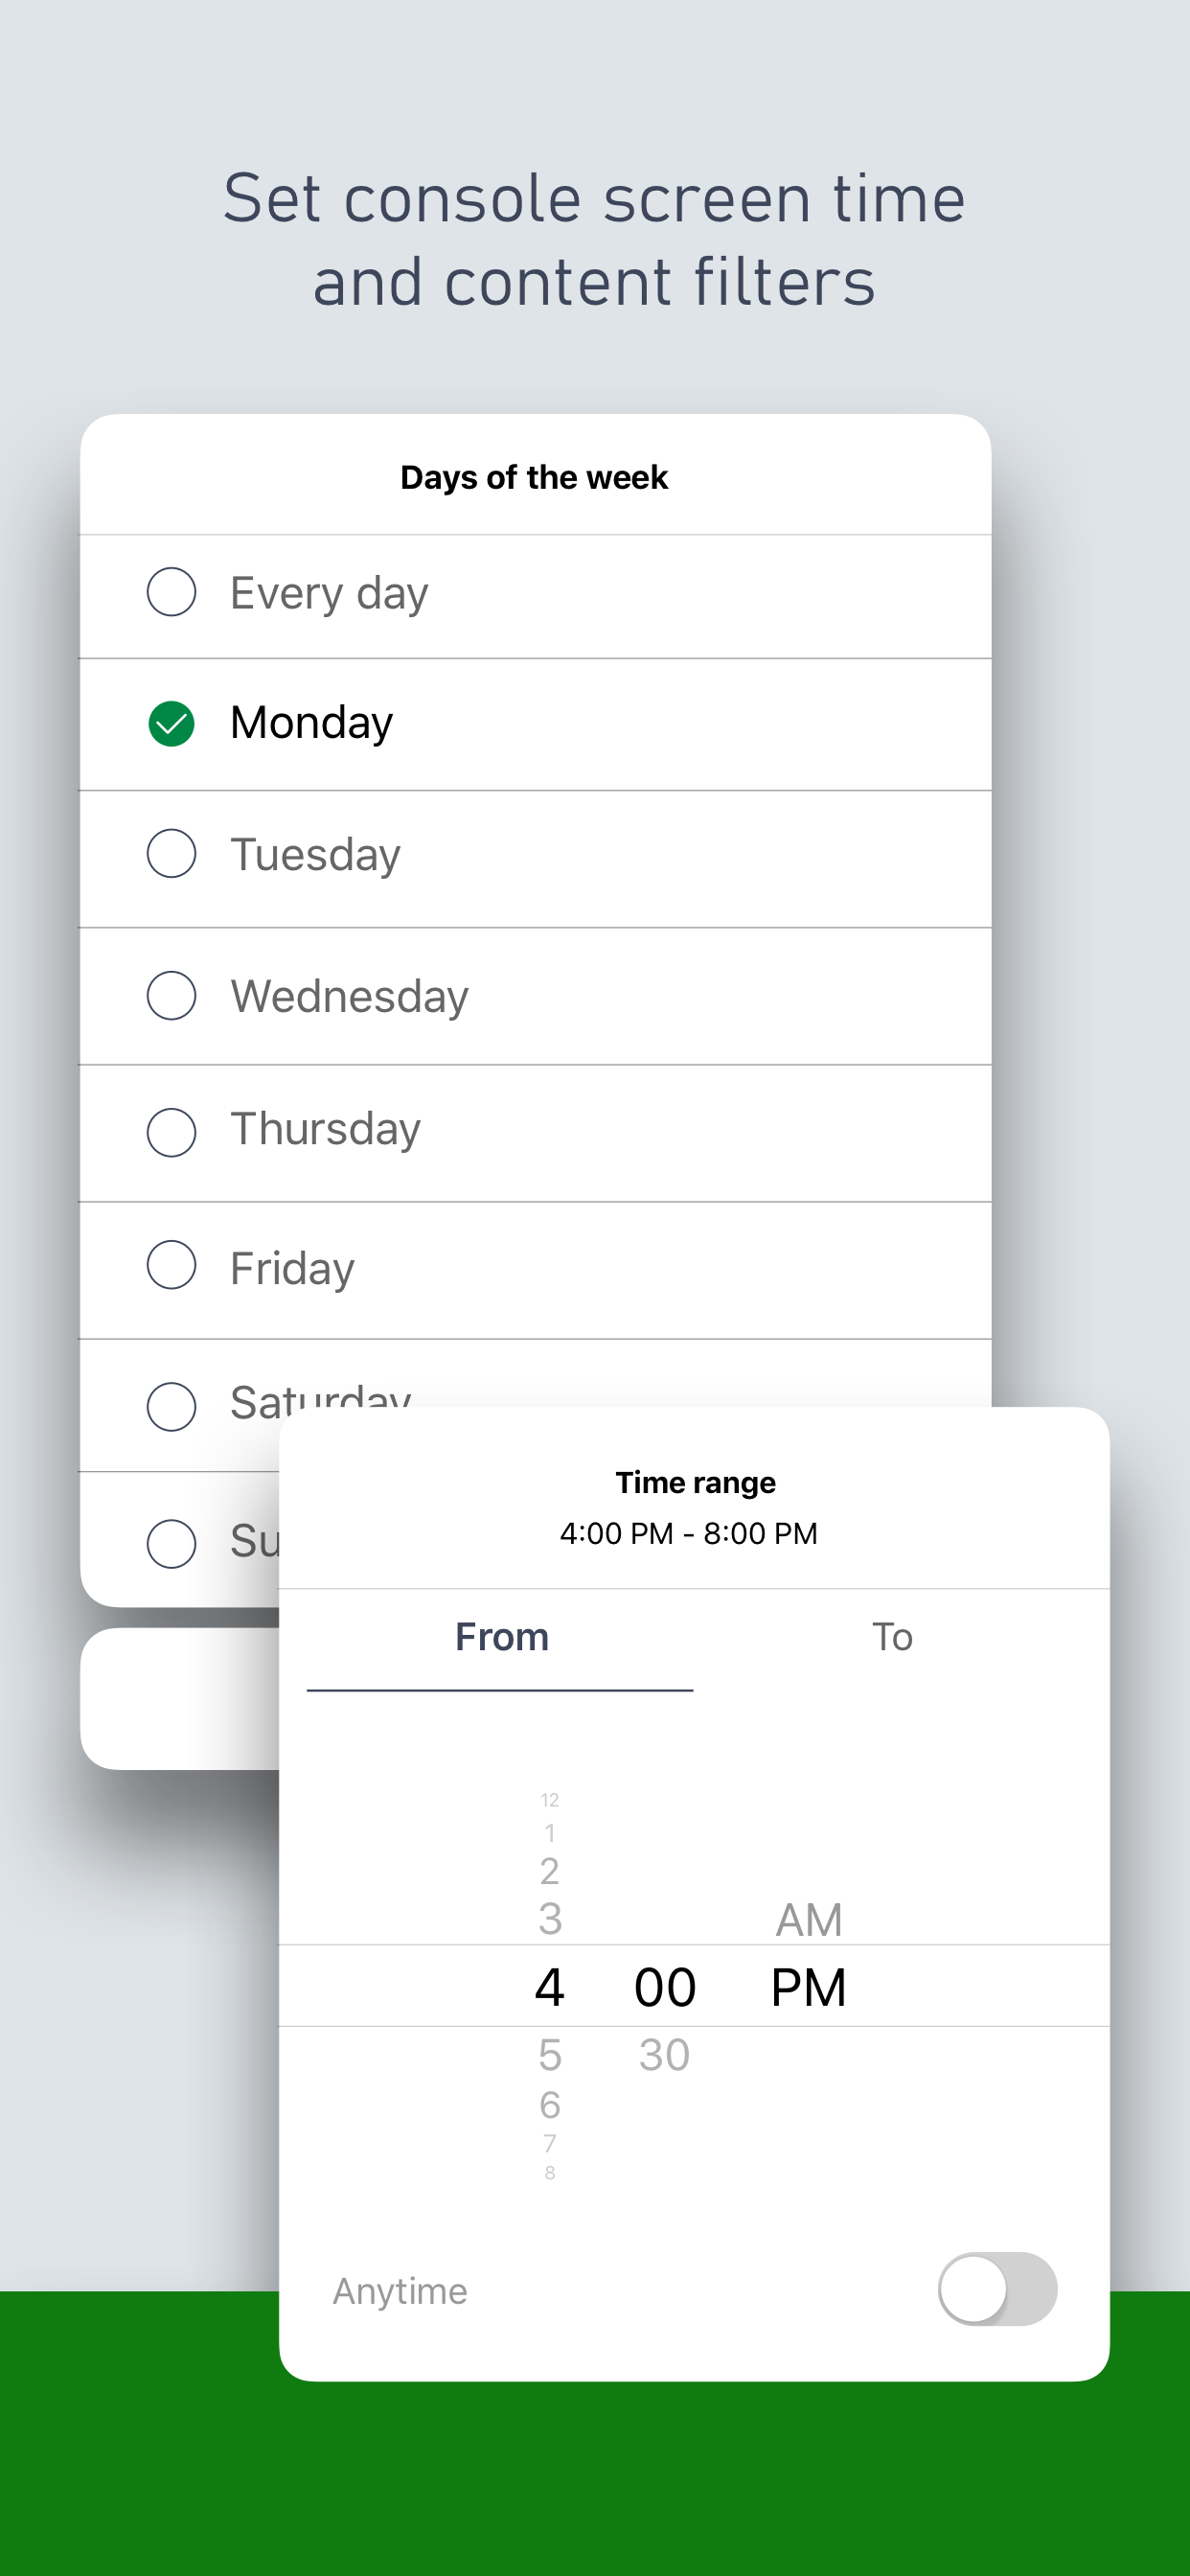The height and width of the screenshot is (2576, 1190).
Task: Select the Sunday radio circle
Action: click(x=171, y=1543)
